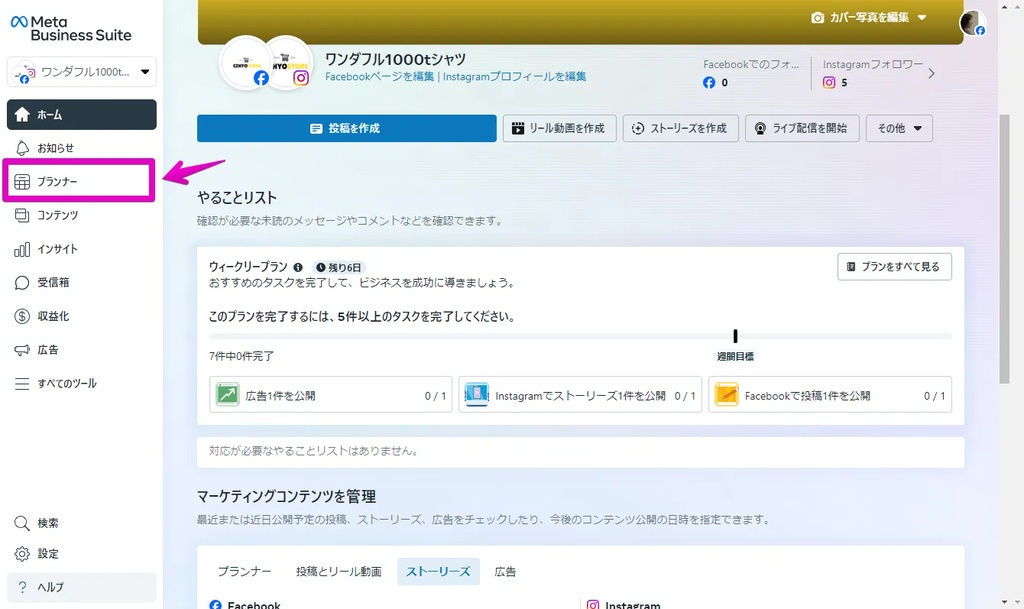Click the hamburger all-tools icon
Viewport: 1024px width, 609px height.
pos(22,384)
